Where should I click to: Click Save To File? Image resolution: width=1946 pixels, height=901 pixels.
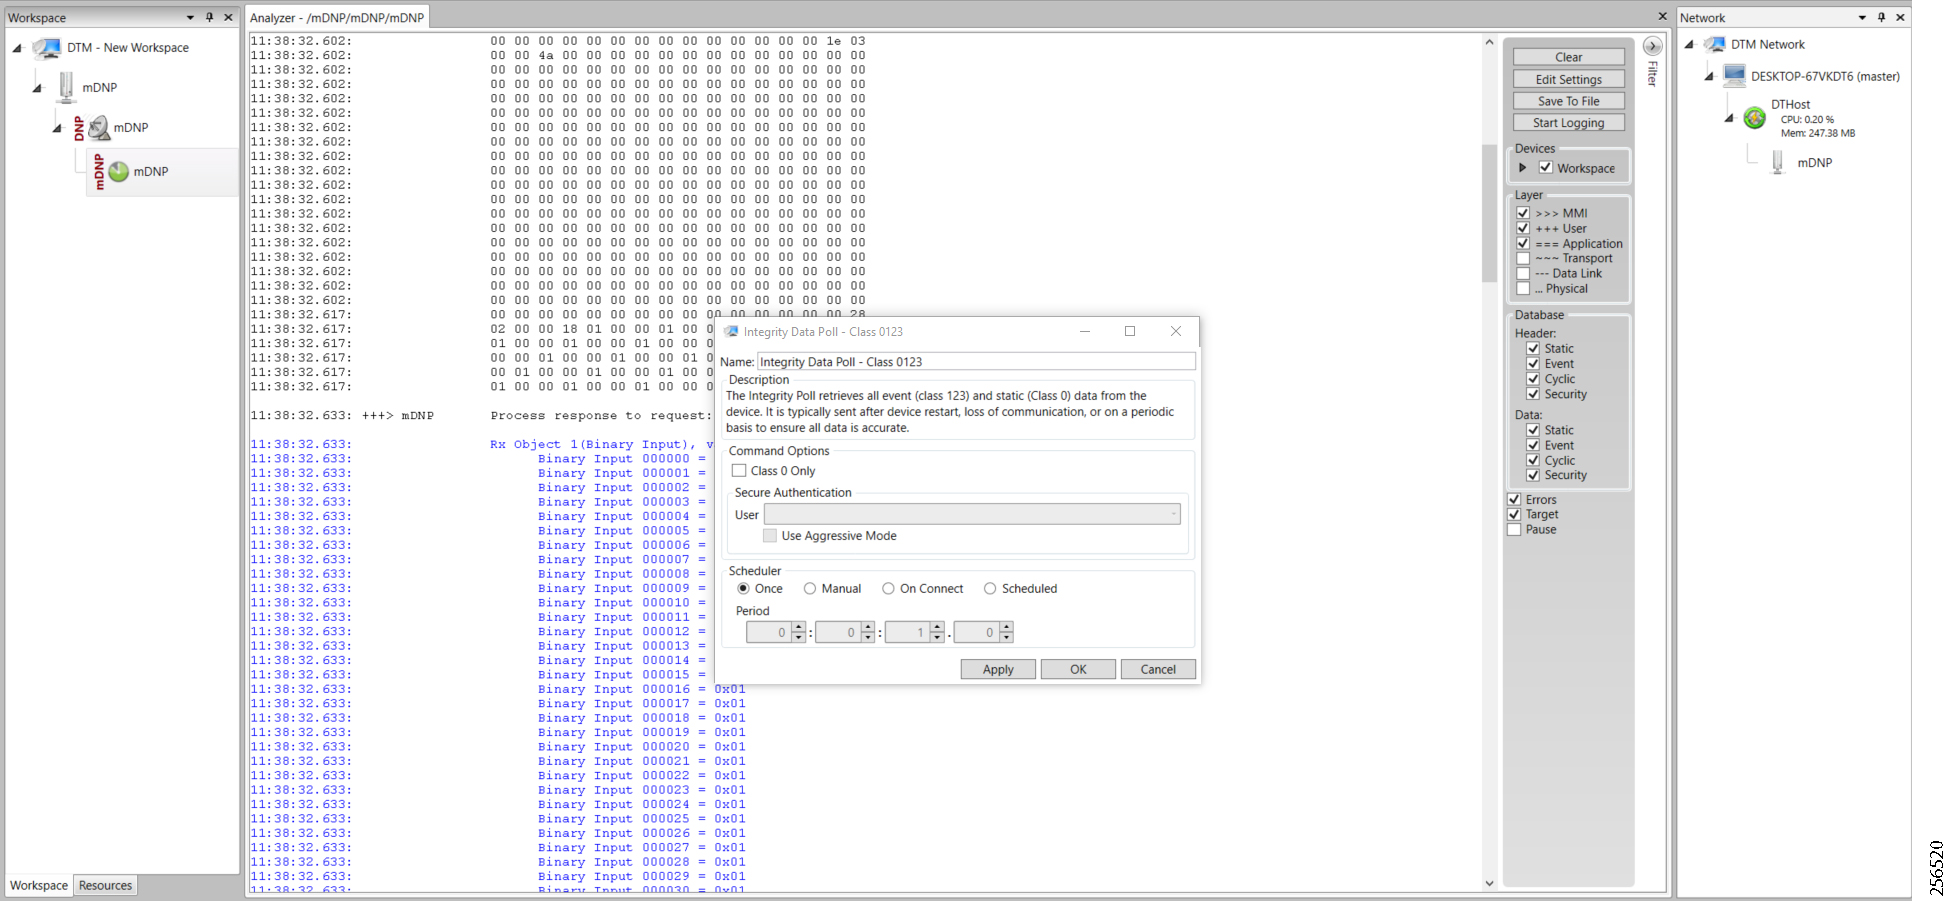(x=1568, y=101)
